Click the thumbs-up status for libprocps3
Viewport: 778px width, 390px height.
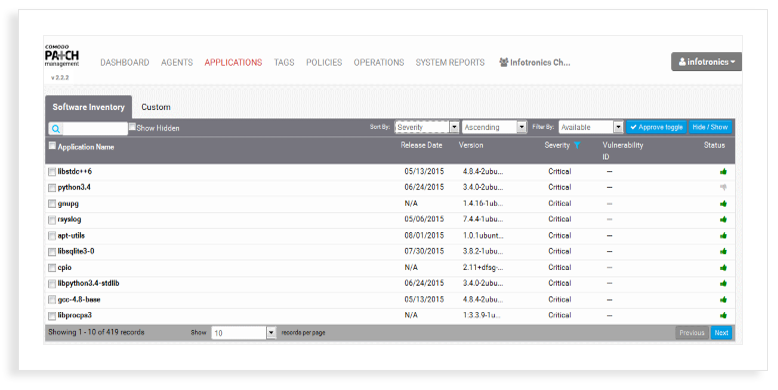click(723, 316)
